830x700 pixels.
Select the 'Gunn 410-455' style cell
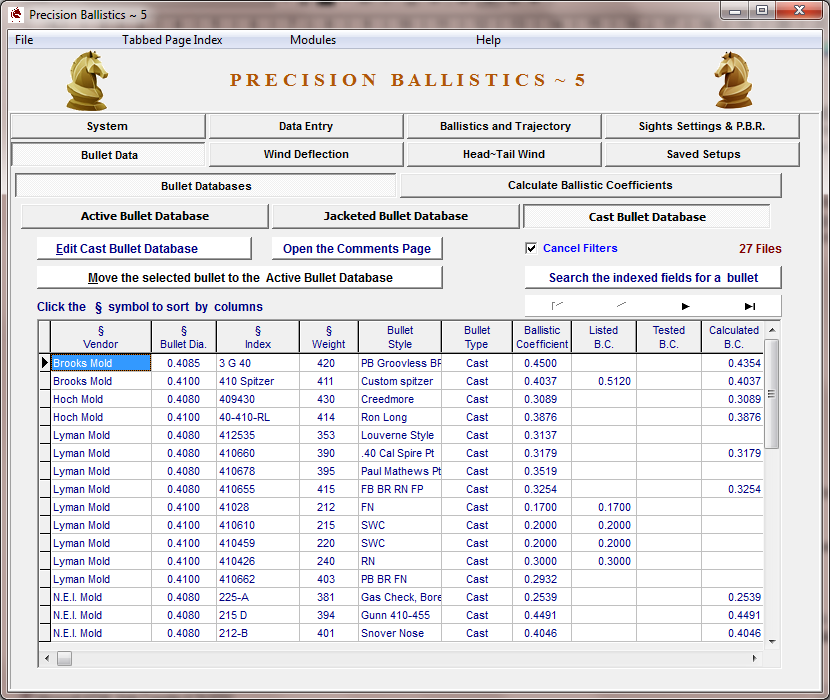pos(400,615)
